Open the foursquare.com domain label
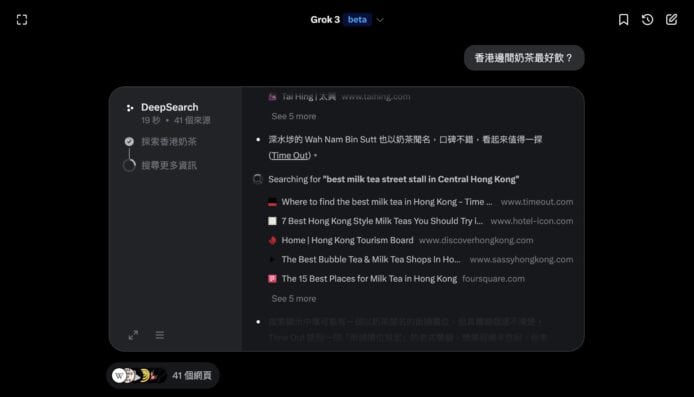The image size is (694, 397). click(493, 279)
